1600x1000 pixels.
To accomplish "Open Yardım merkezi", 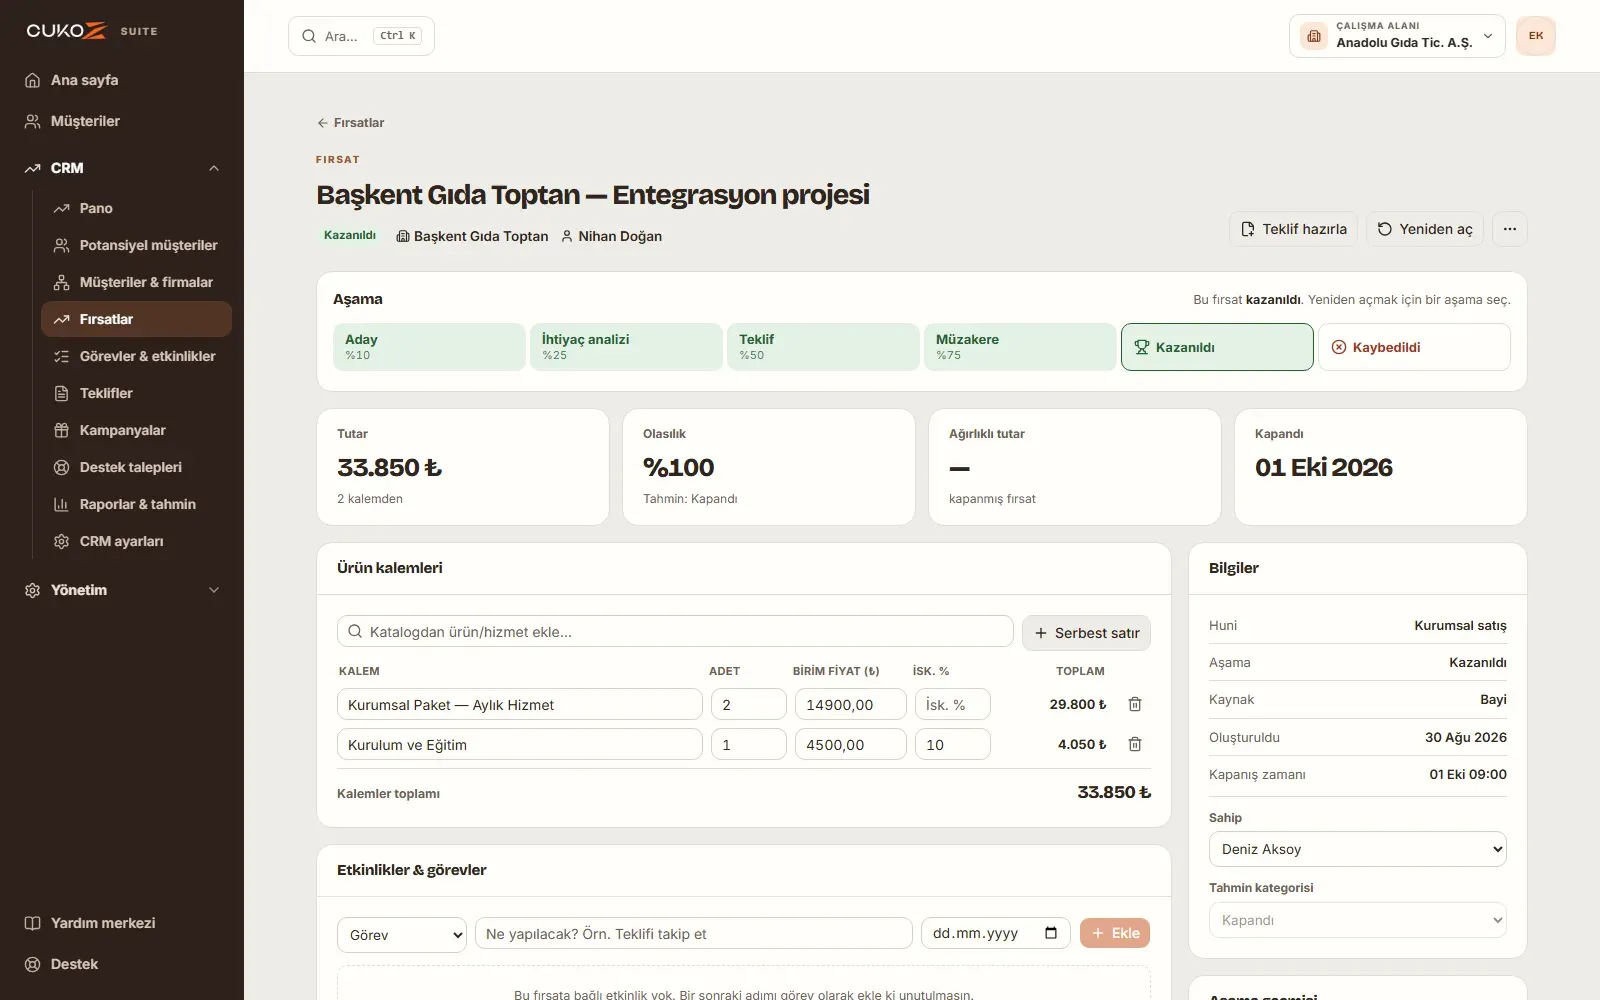I will point(122,923).
